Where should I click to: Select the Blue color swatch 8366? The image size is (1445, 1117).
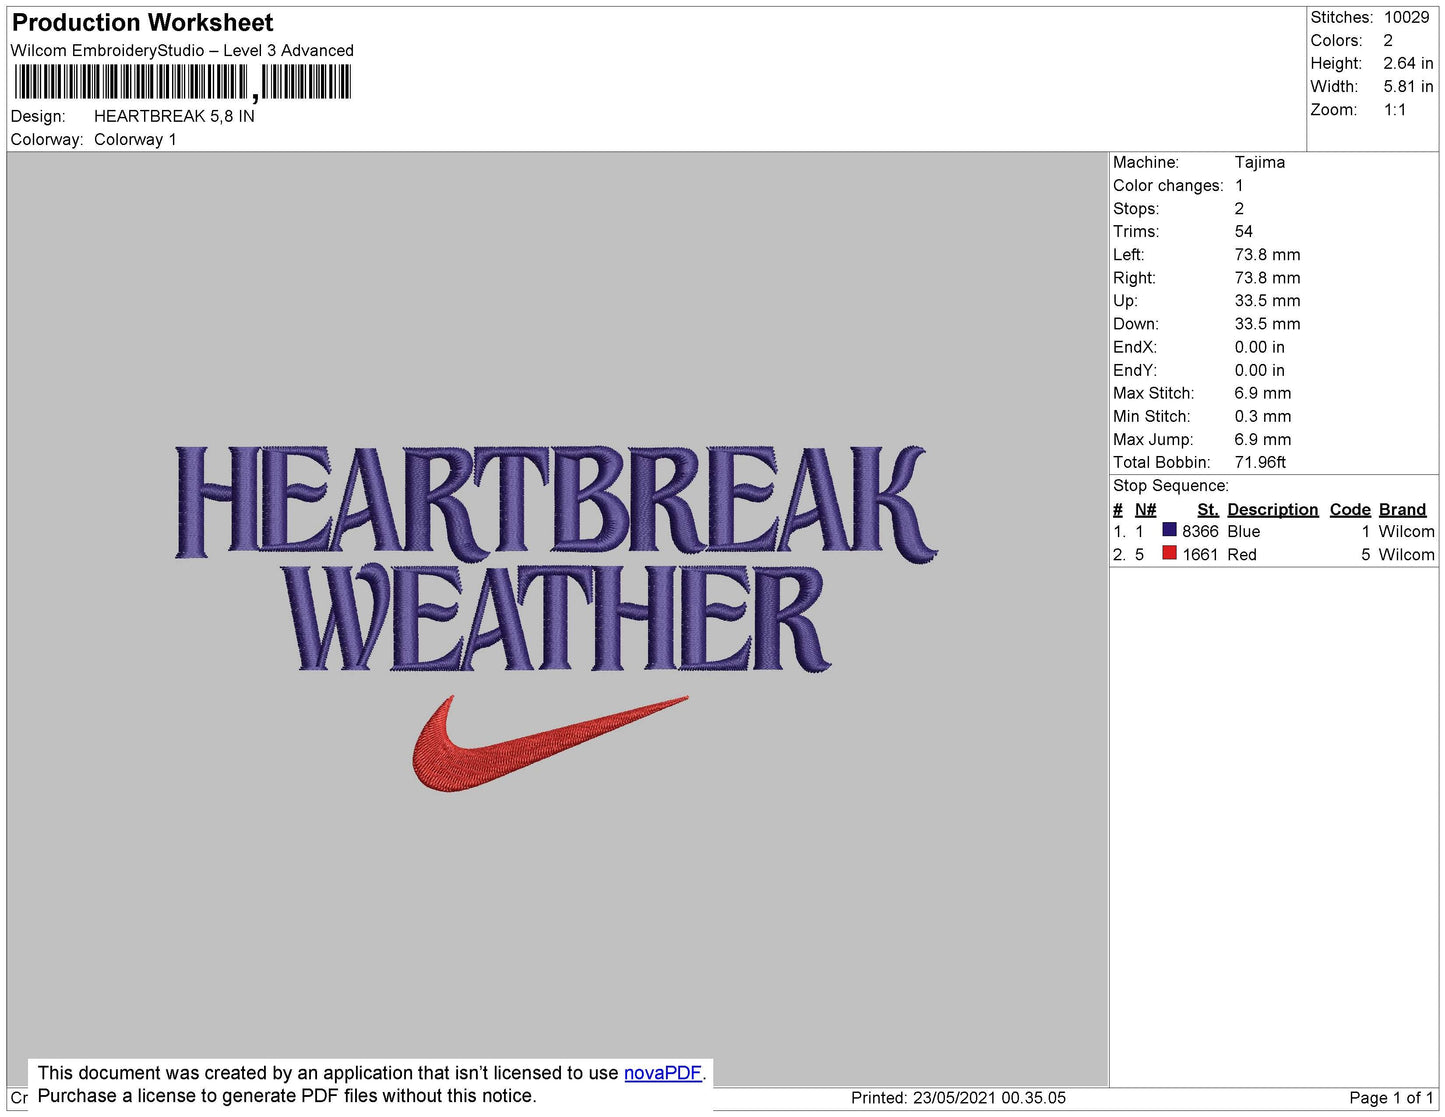[x=1169, y=530]
